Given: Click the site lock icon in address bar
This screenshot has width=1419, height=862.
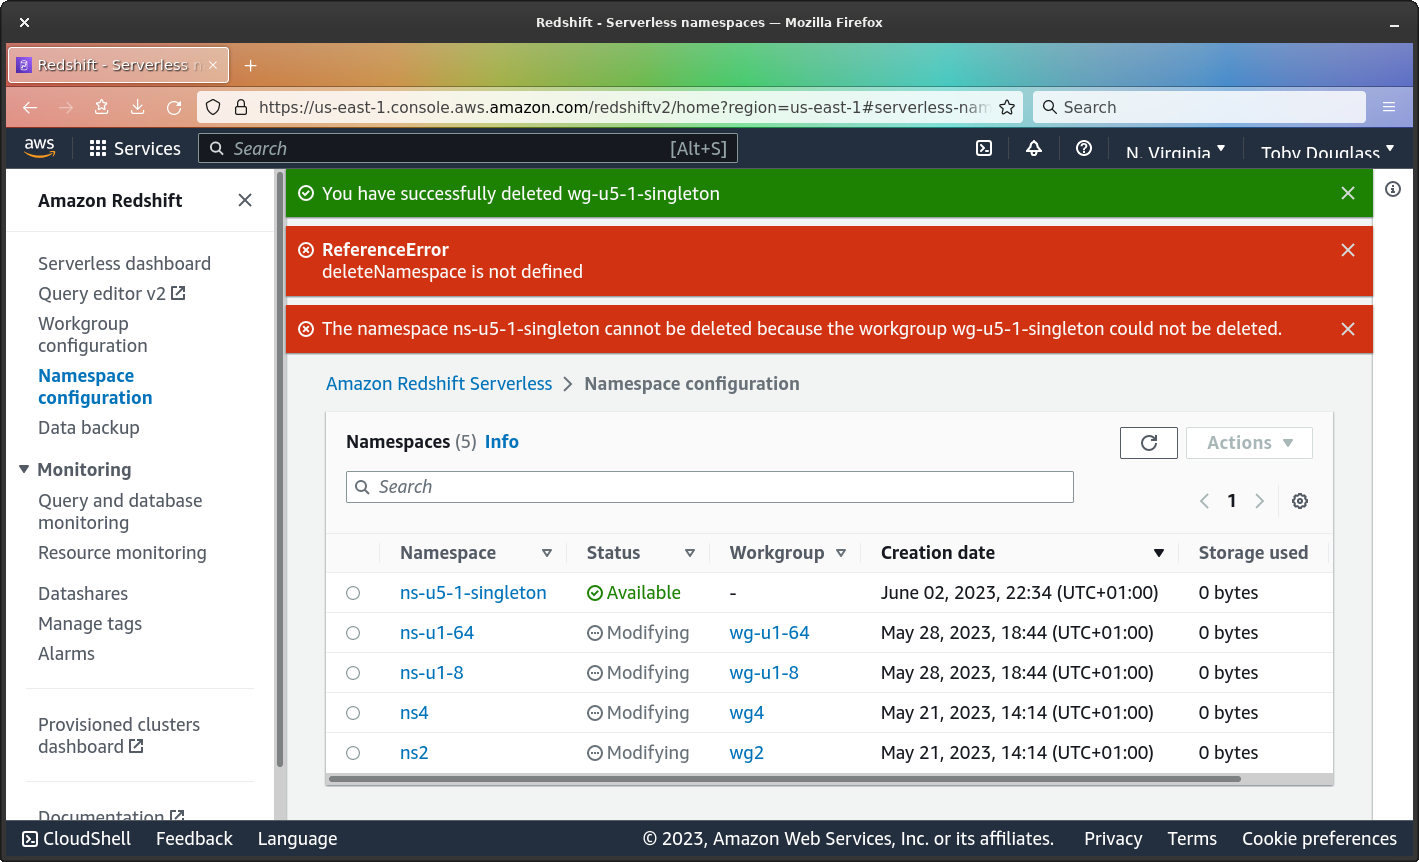Looking at the screenshot, I should [x=240, y=107].
